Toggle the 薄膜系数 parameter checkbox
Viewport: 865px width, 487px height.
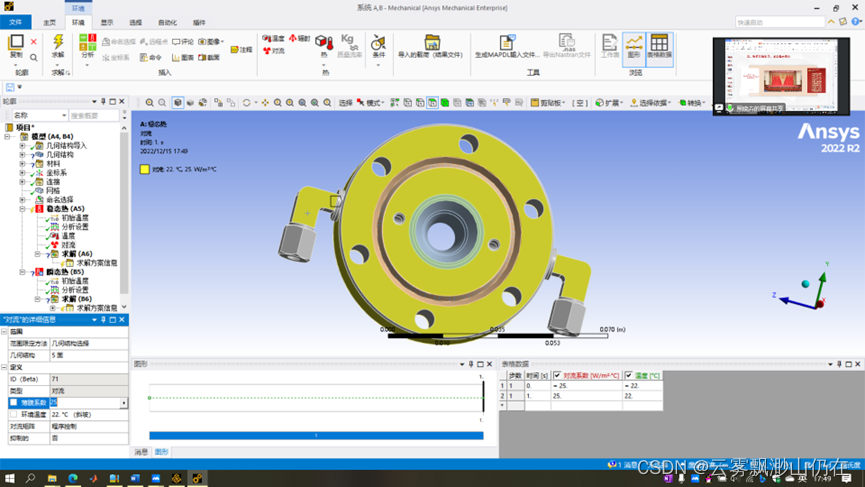click(x=13, y=403)
